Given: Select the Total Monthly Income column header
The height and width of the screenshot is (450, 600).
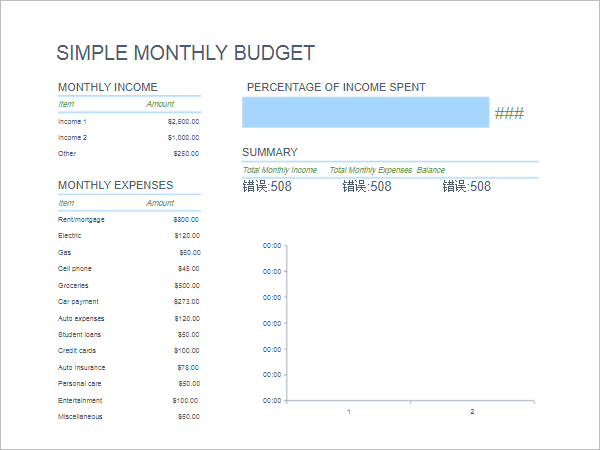Looking at the screenshot, I should coord(279,170).
